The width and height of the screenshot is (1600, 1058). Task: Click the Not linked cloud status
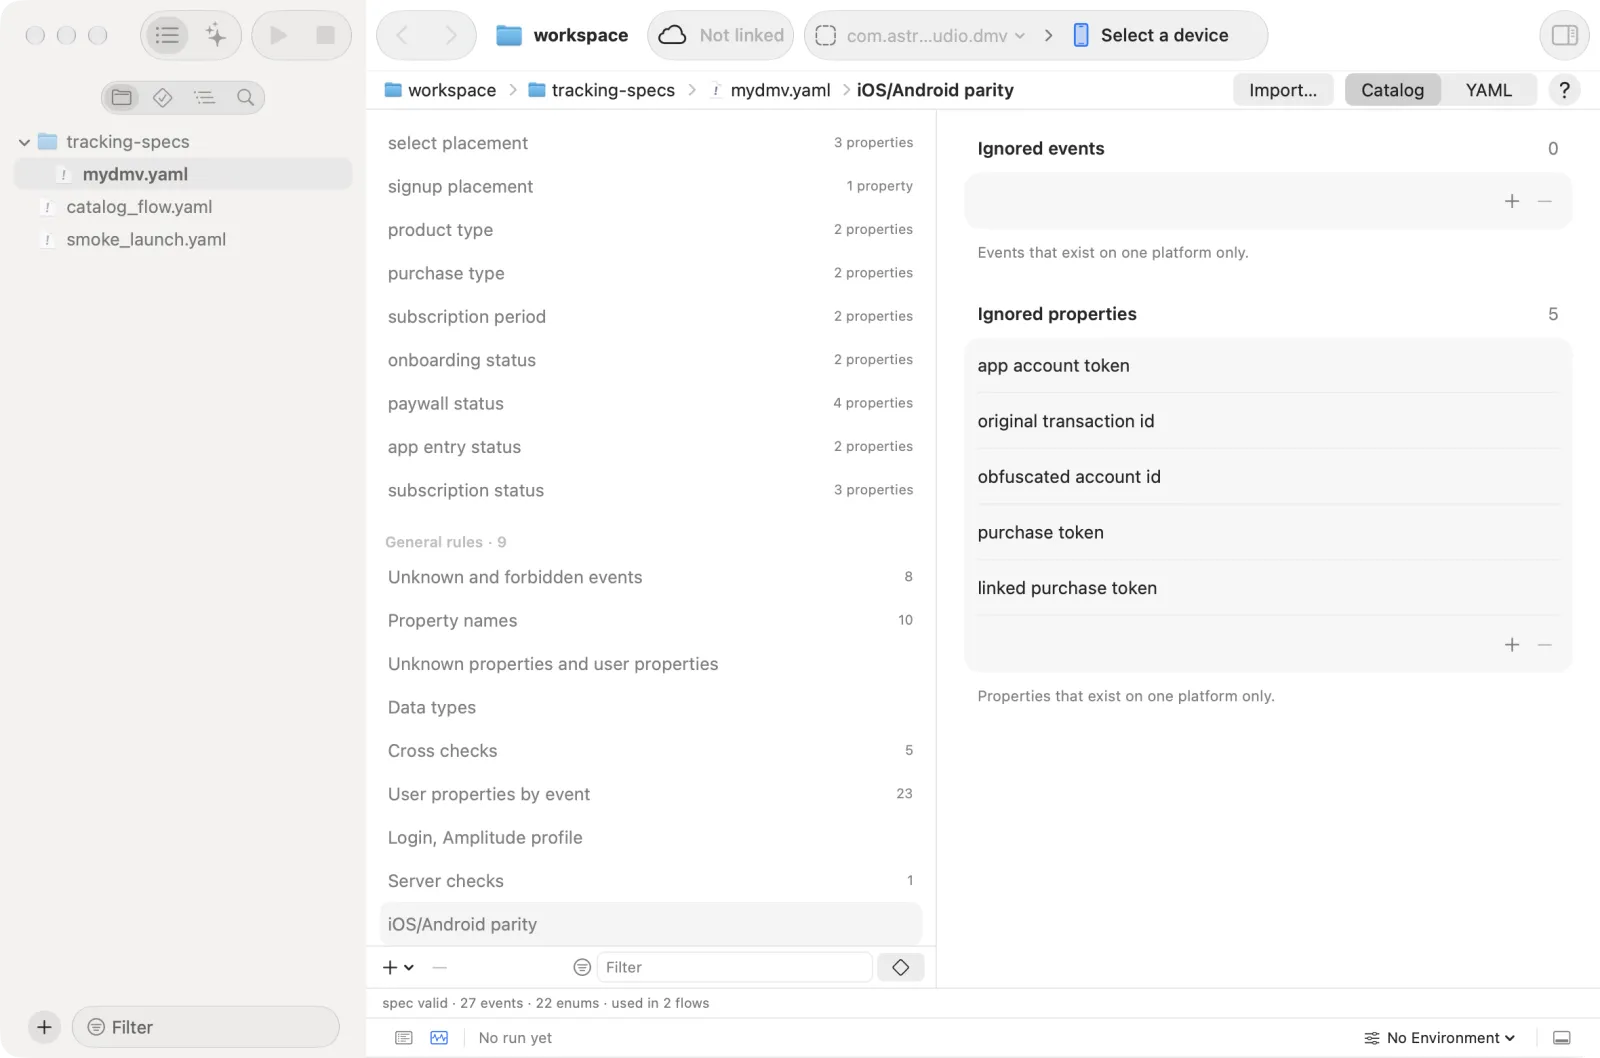point(720,35)
